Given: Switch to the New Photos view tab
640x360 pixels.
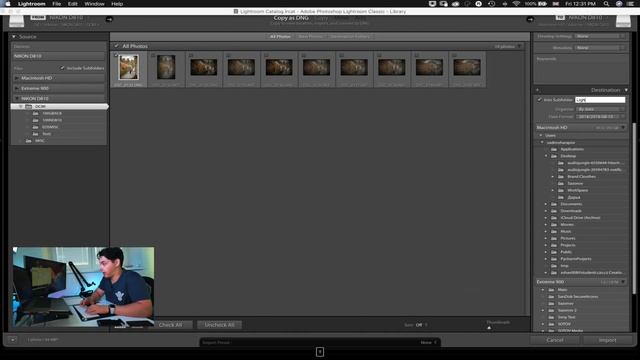Looking at the screenshot, I should pyautogui.click(x=310, y=36).
